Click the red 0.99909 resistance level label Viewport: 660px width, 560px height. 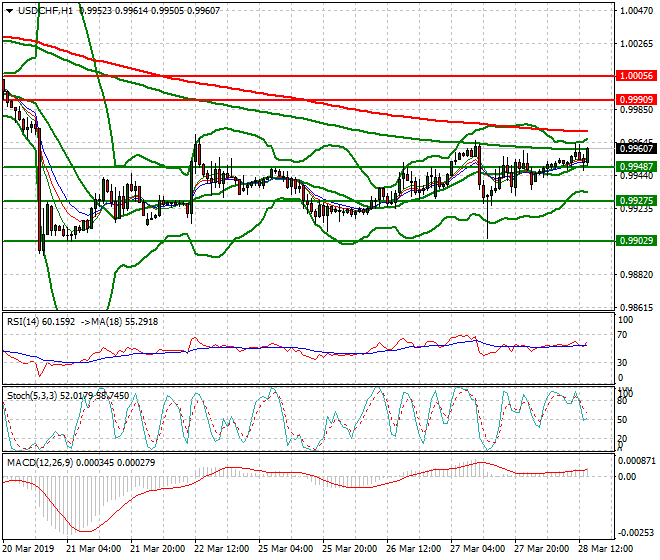636,100
